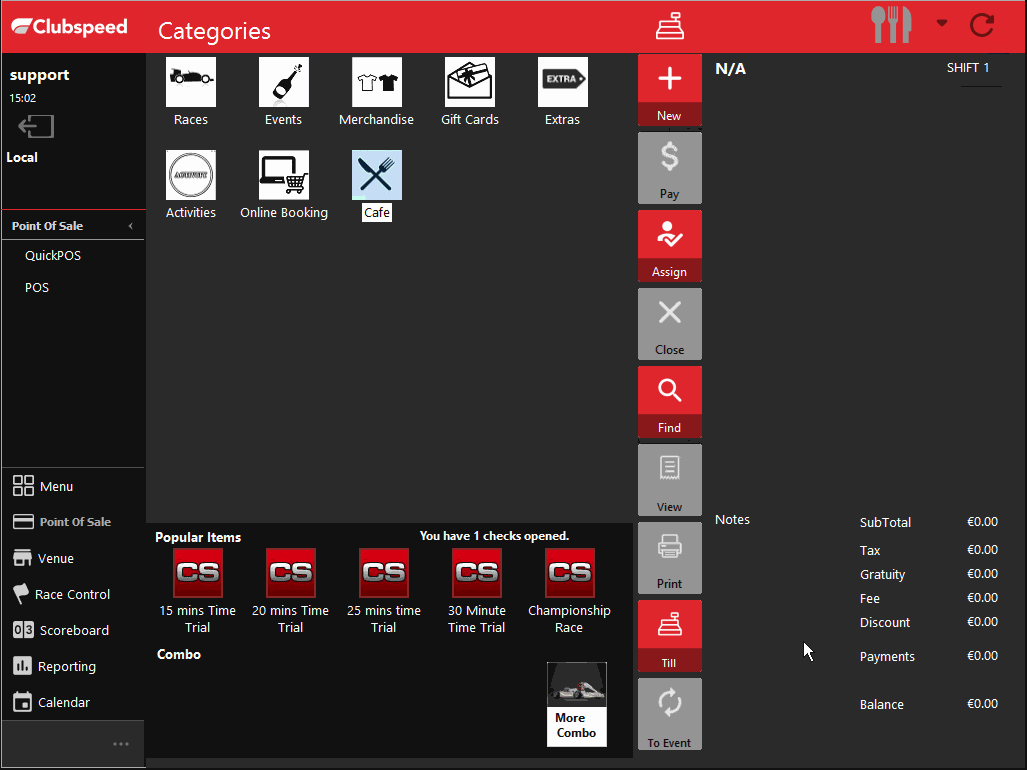Open the Events category

pyautogui.click(x=284, y=92)
